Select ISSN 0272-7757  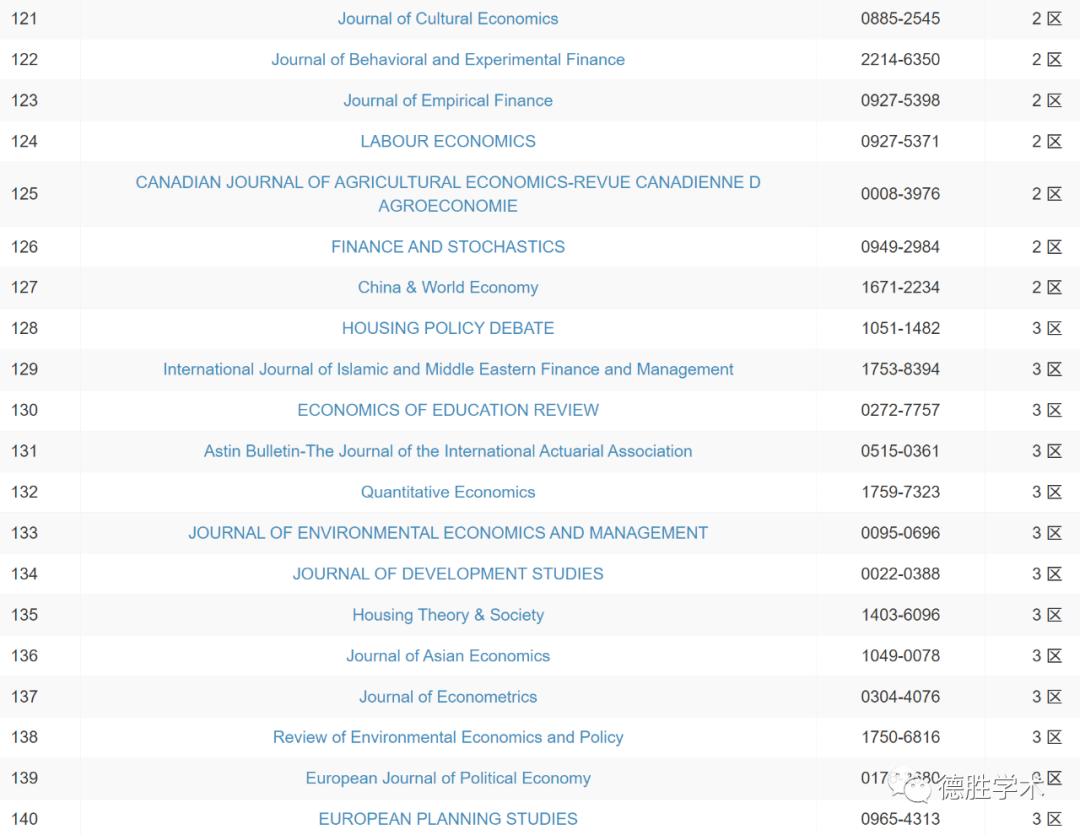tap(900, 410)
